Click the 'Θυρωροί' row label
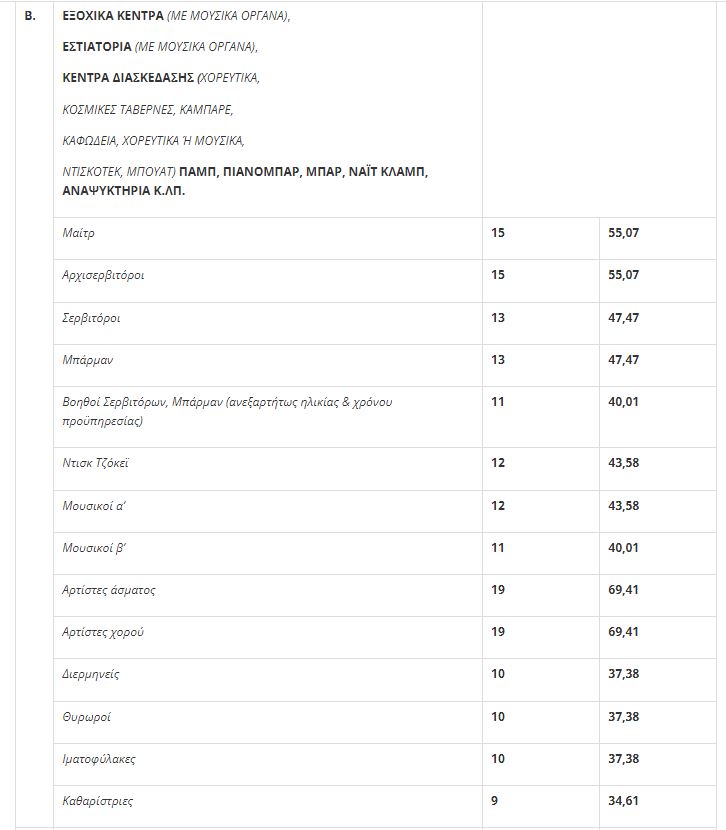The image size is (726, 830). pyautogui.click(x=85, y=717)
